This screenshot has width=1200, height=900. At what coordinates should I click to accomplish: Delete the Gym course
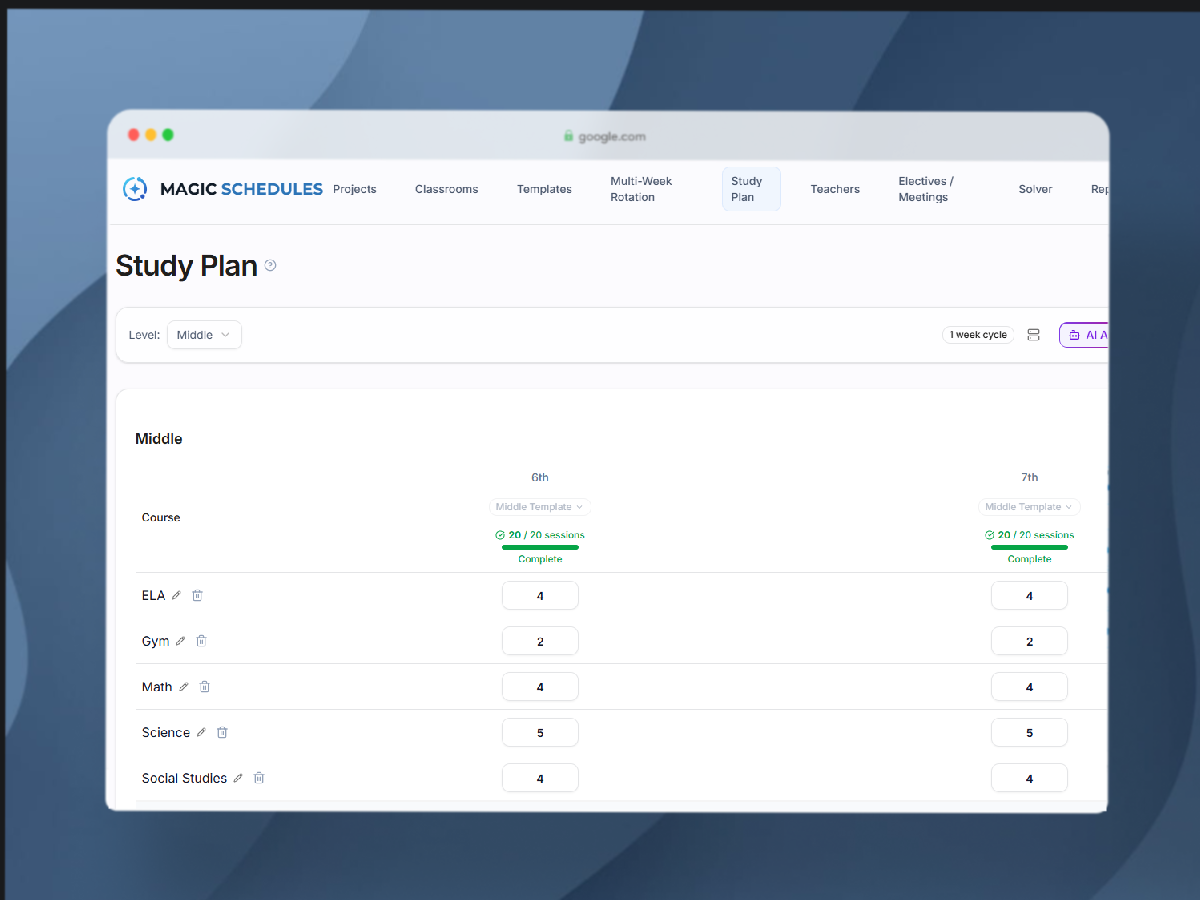tap(201, 641)
